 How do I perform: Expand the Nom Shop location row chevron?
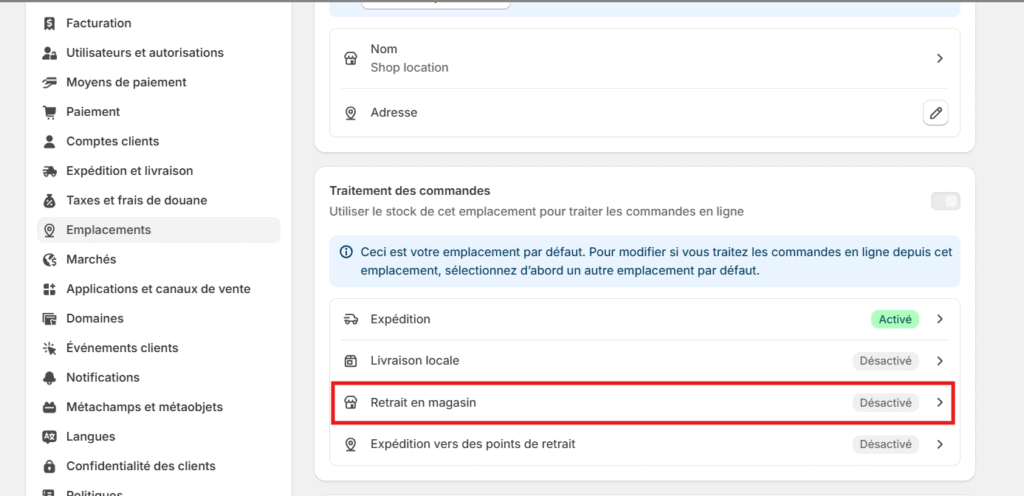(940, 58)
